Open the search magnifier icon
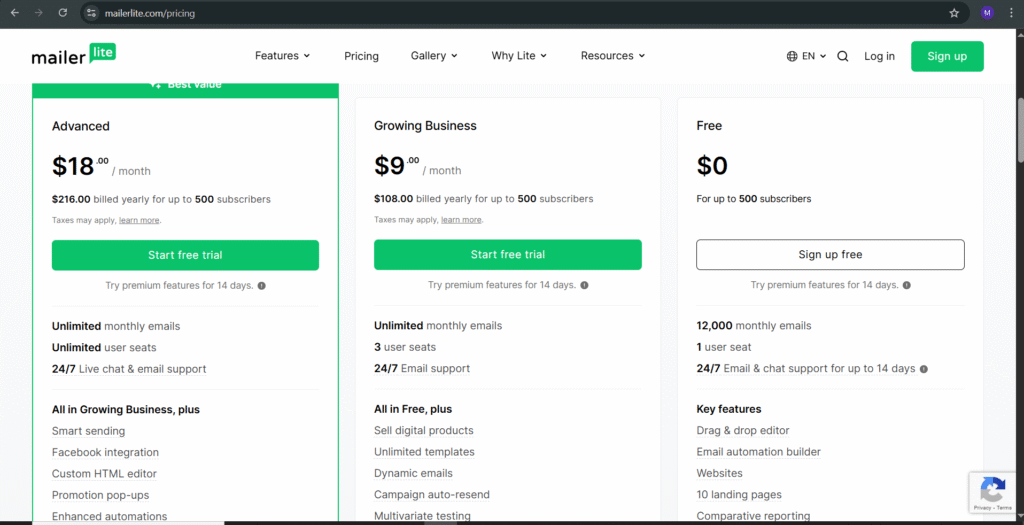The image size is (1024, 525). point(842,56)
